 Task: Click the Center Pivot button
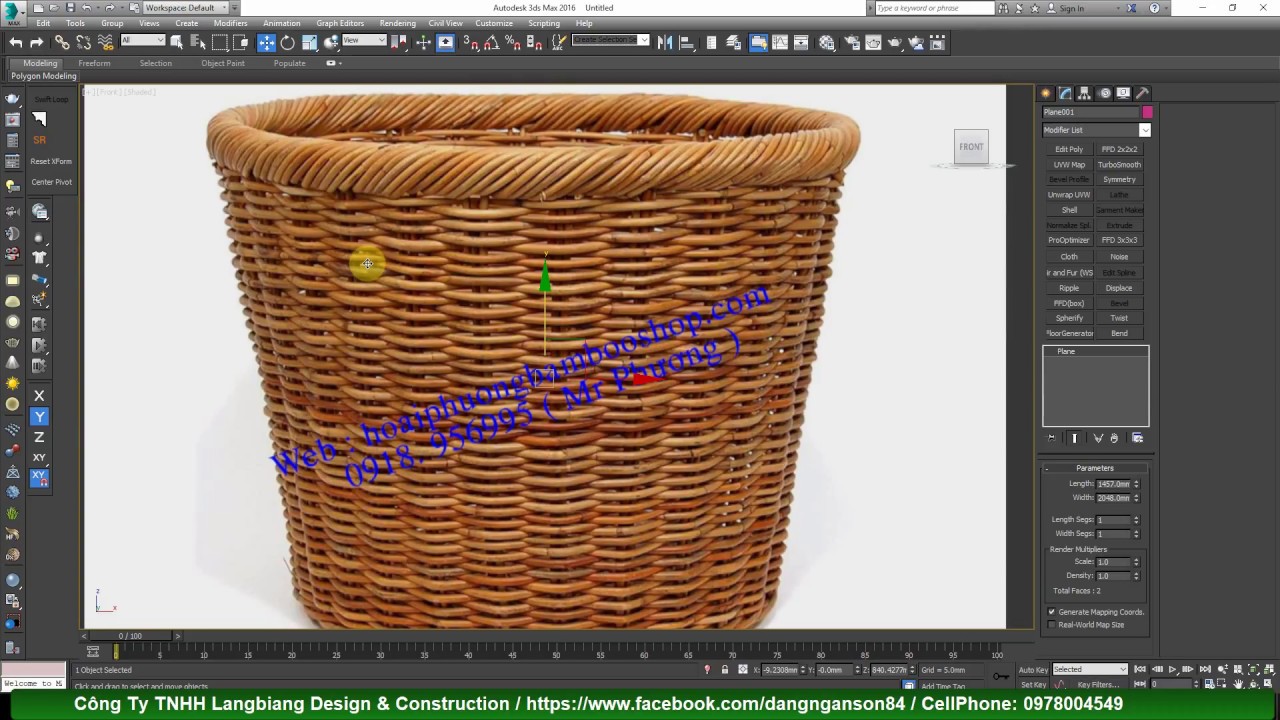coord(51,182)
